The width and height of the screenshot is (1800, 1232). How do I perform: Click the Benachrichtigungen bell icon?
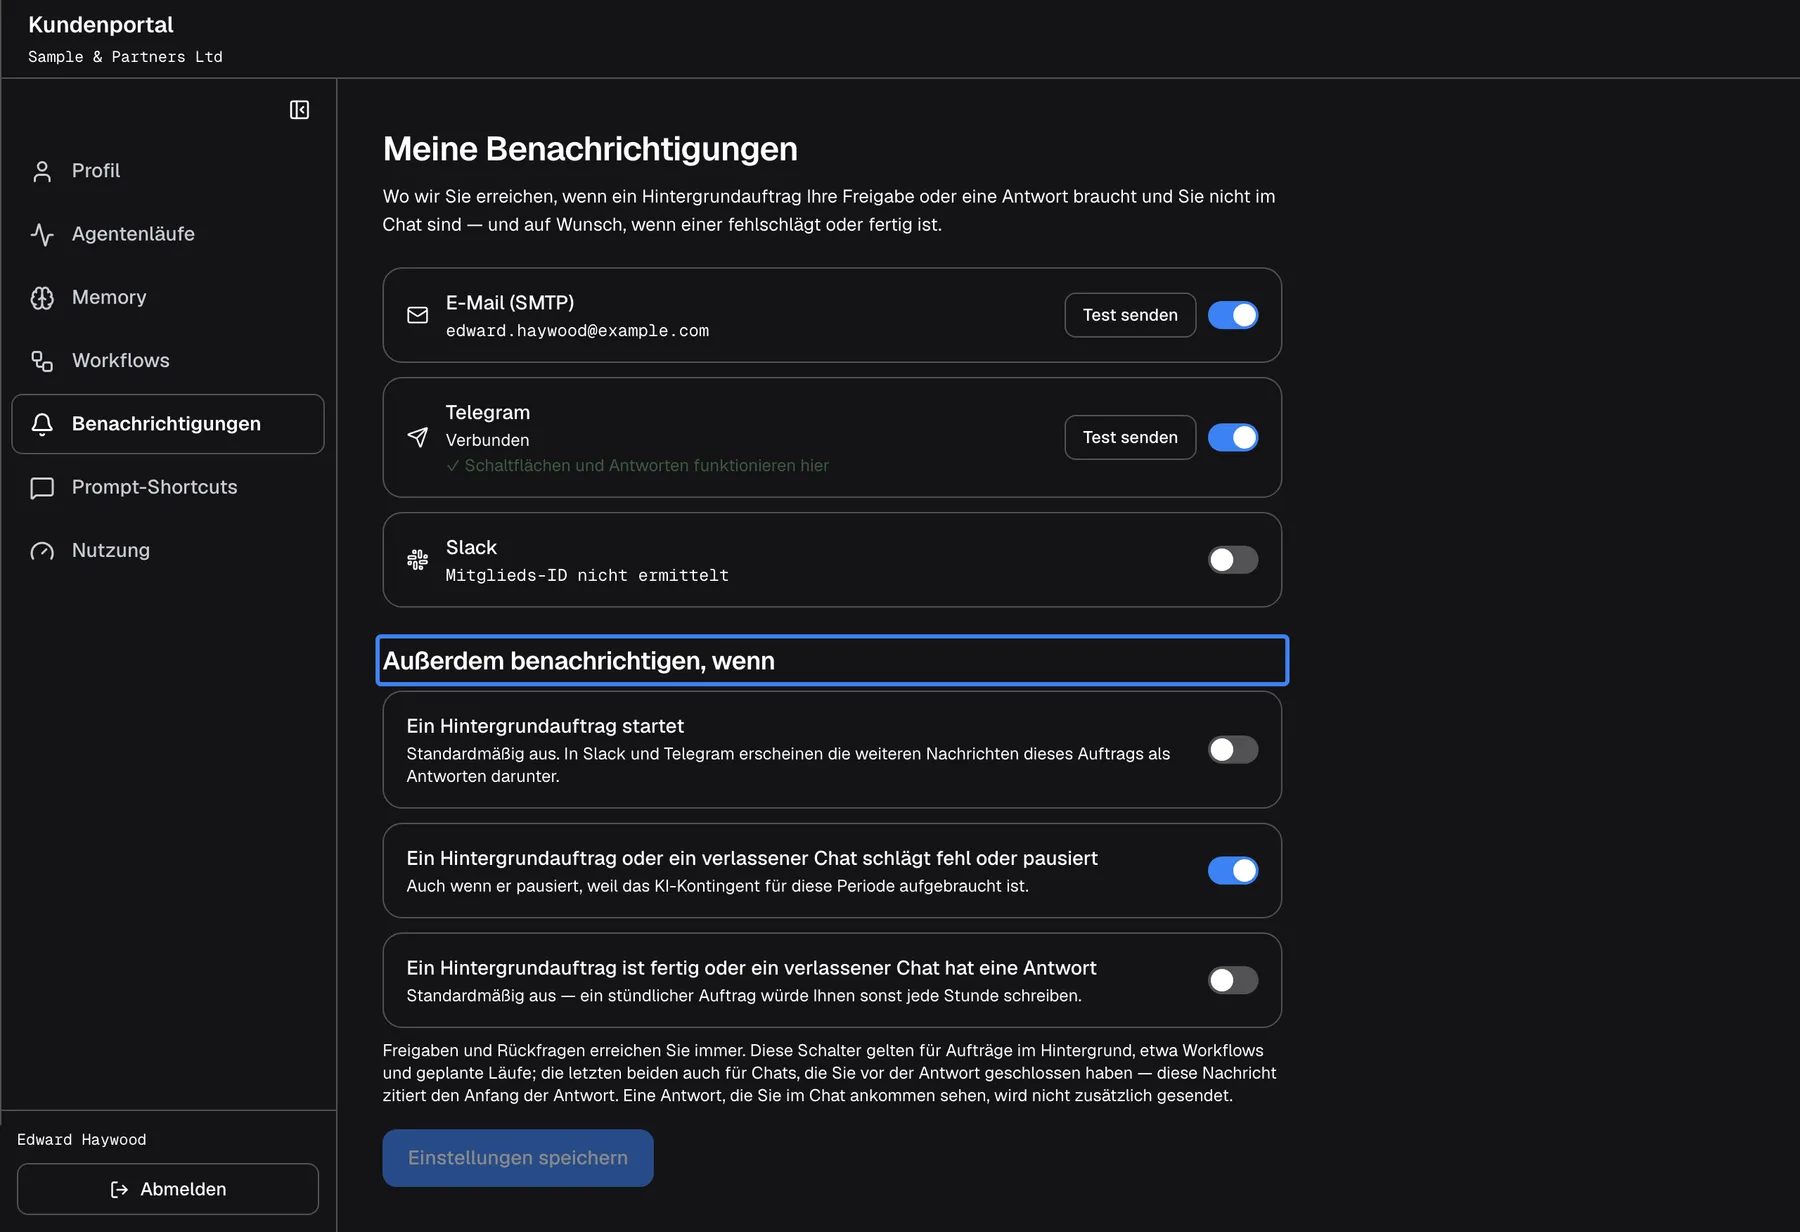click(x=42, y=424)
